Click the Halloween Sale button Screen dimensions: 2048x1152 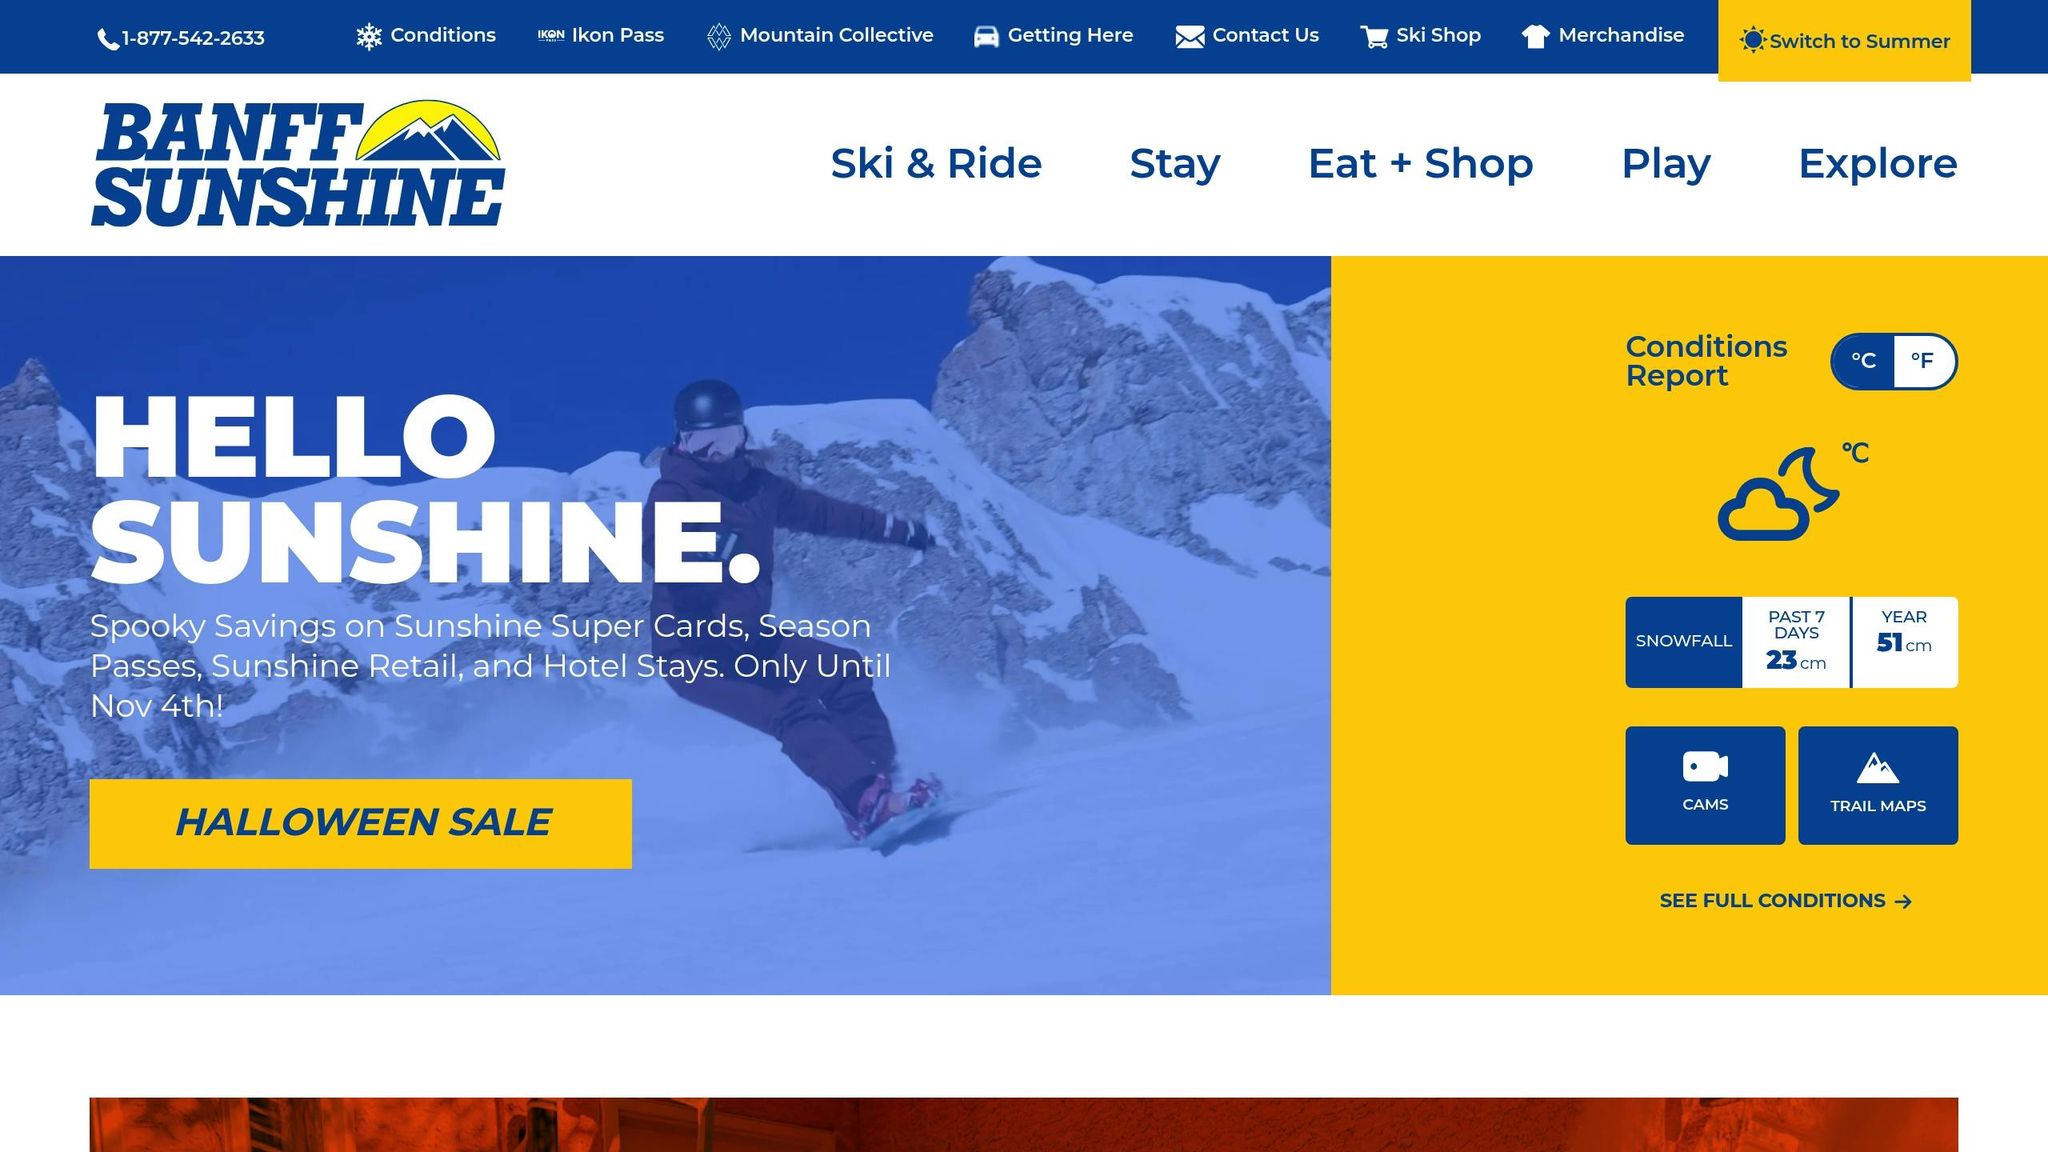(x=361, y=823)
